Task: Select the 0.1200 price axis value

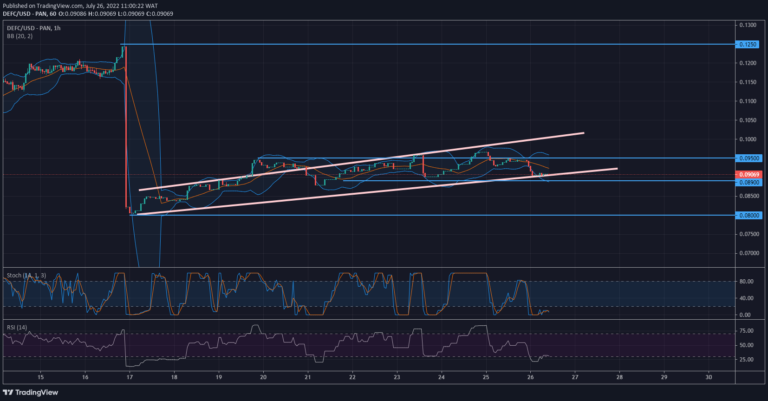Action: click(x=747, y=63)
